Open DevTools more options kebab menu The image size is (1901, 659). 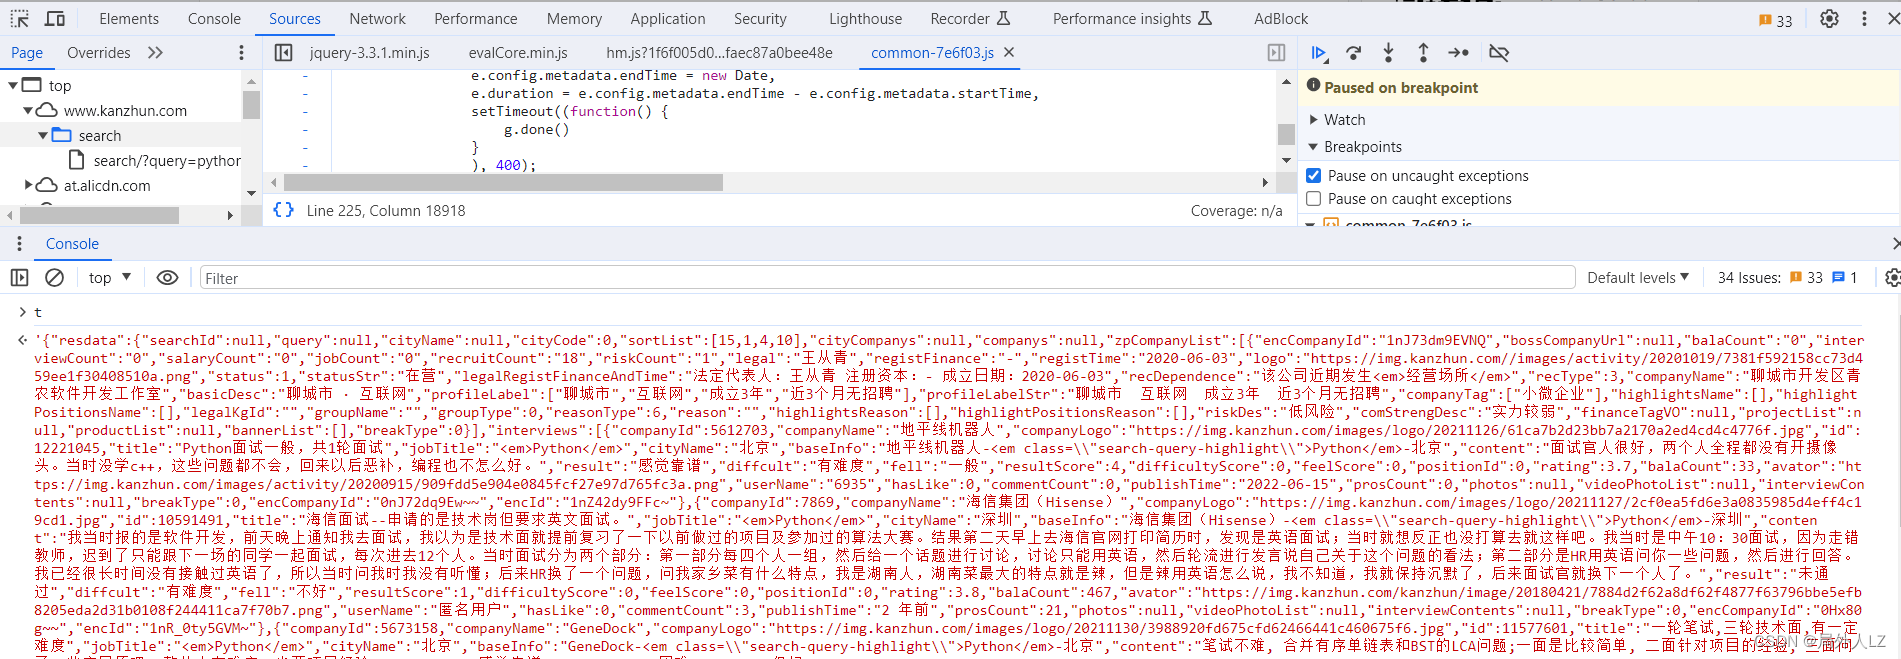pyautogui.click(x=1864, y=18)
